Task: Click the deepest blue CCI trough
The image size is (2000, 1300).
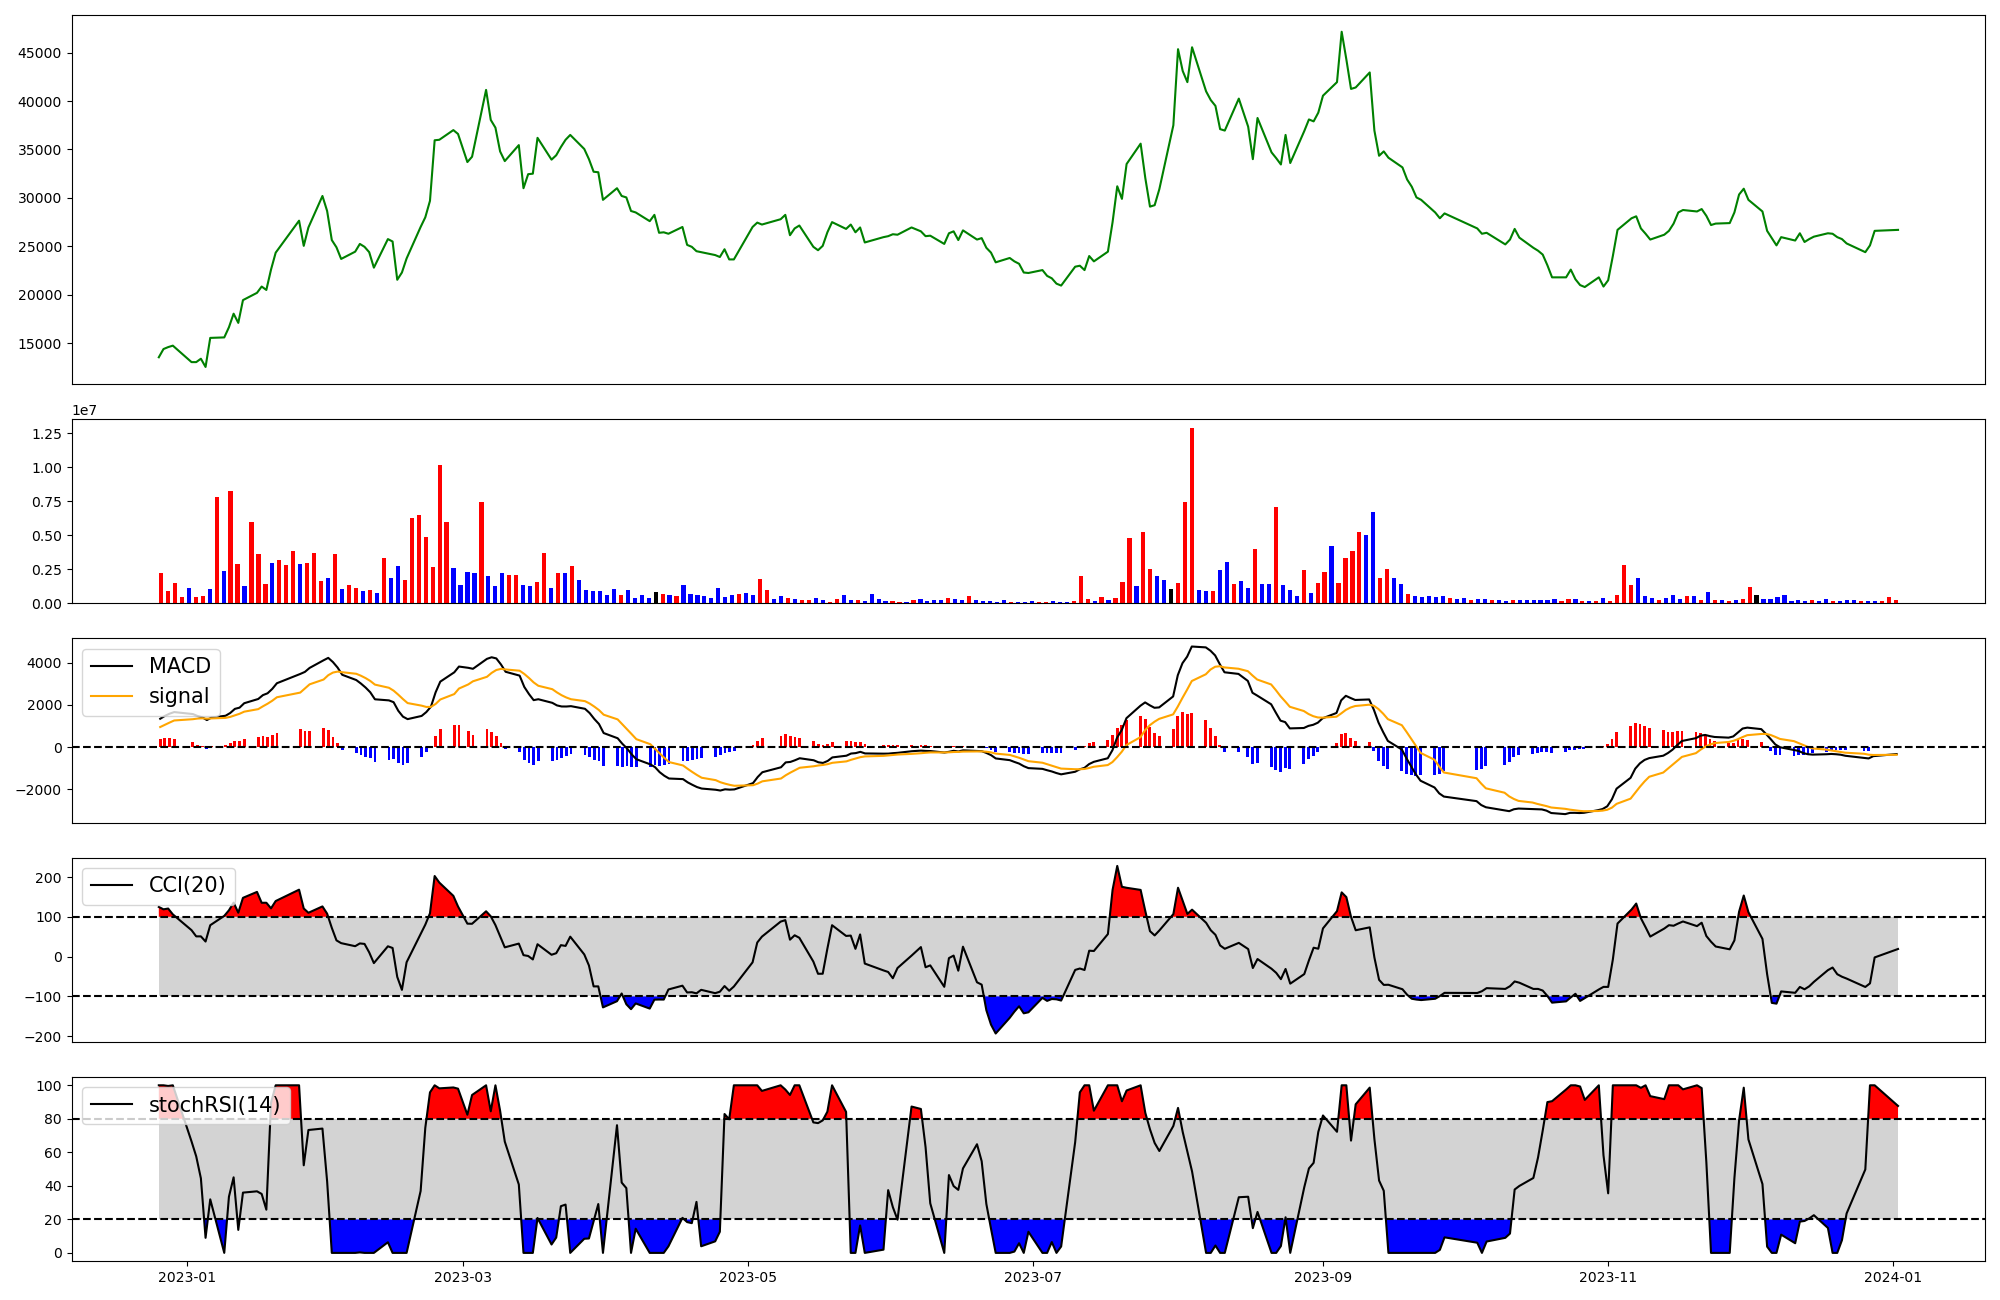Action: tap(995, 1030)
